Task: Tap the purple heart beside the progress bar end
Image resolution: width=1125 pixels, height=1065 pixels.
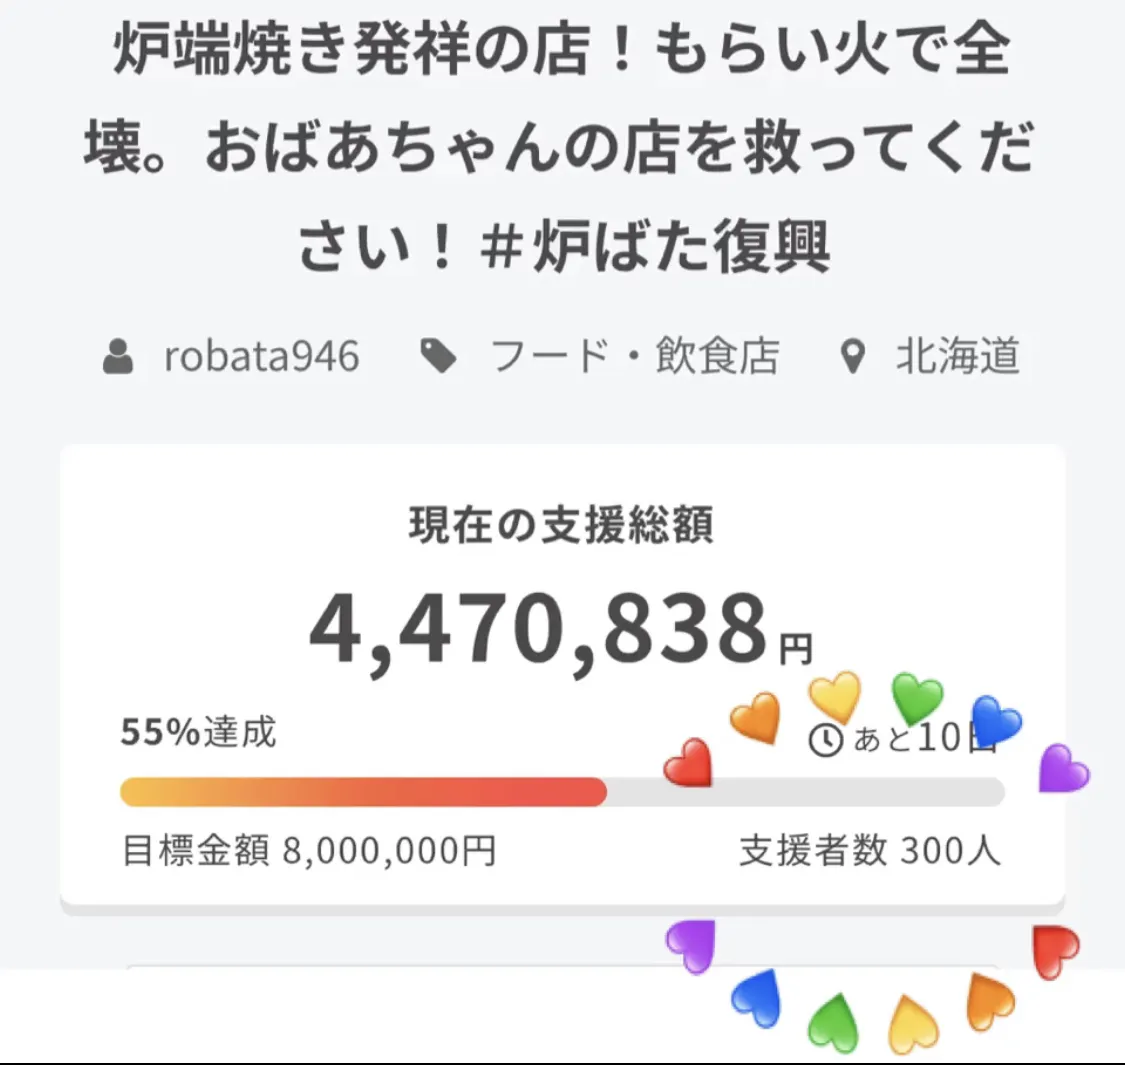Action: click(x=1064, y=769)
